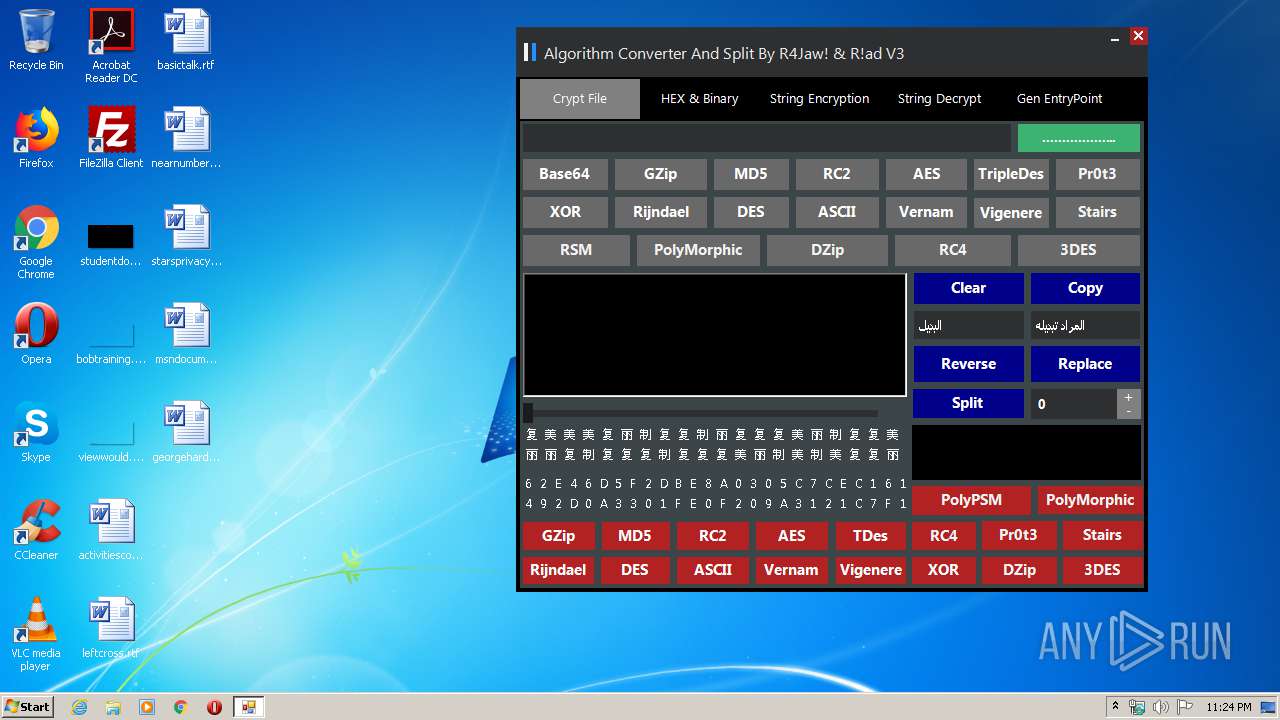Open Internet Explorer in taskbar

[x=79, y=707]
